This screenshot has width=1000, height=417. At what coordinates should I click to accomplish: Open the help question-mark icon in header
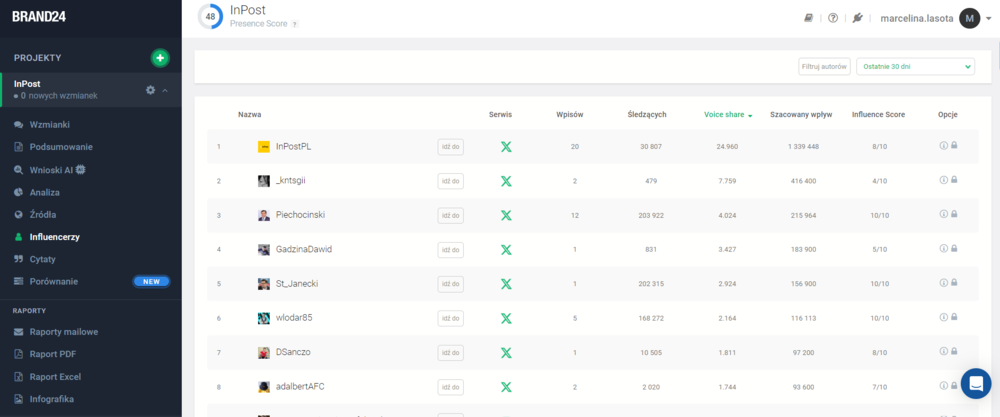[833, 18]
